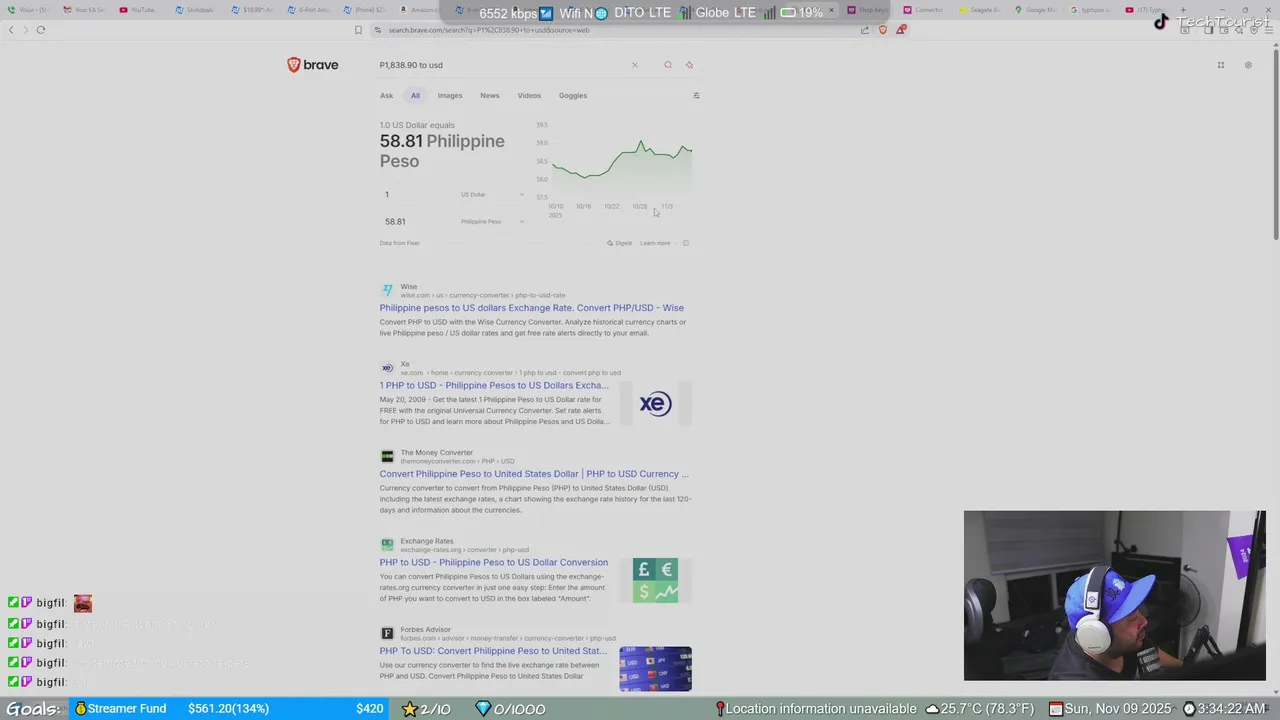The width and height of the screenshot is (1280, 720).
Task: Click the '1.0 US Dollar equals' text
Action: coord(417,125)
